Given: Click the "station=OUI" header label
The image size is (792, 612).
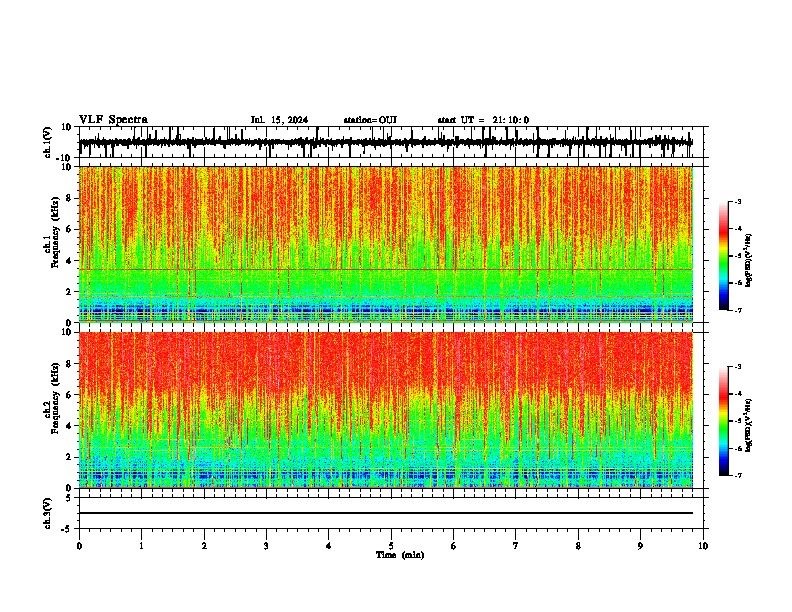Looking at the screenshot, I should (x=370, y=120).
